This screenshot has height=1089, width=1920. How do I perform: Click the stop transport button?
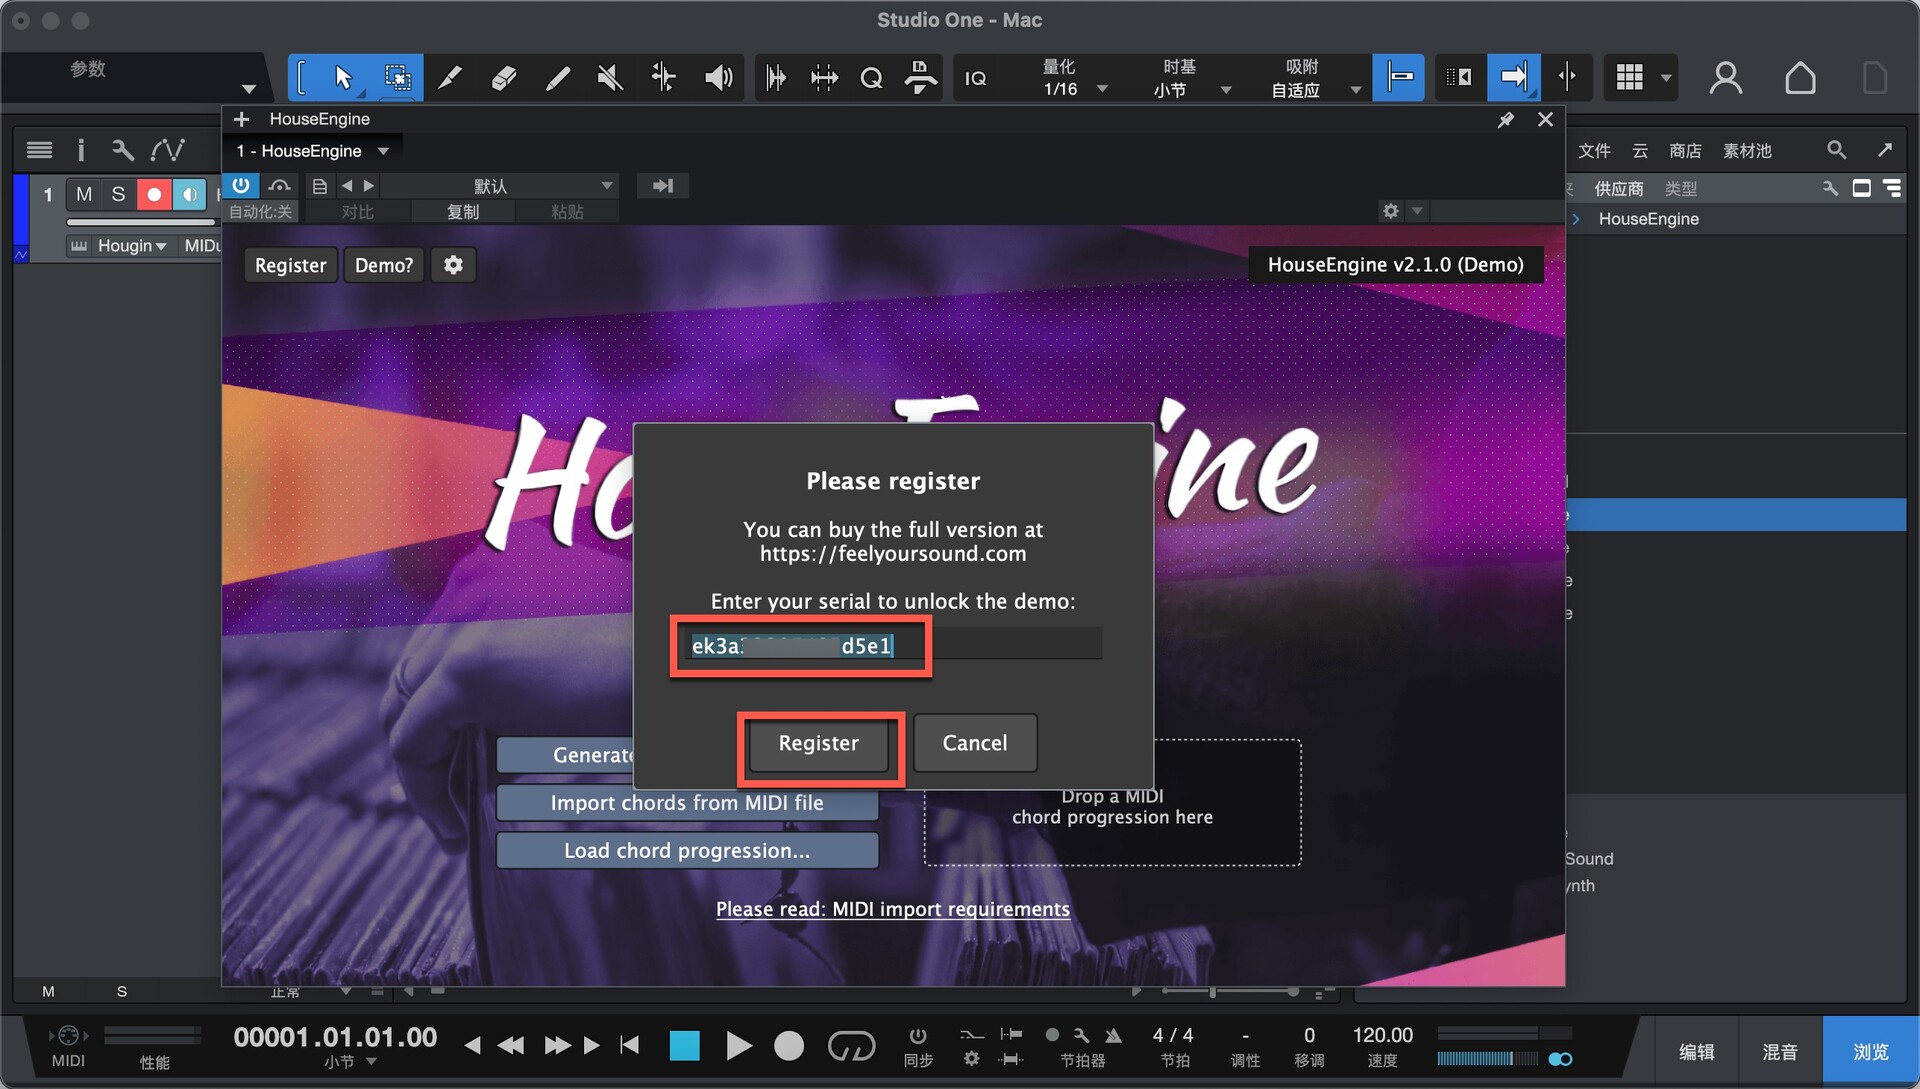[x=684, y=1046]
